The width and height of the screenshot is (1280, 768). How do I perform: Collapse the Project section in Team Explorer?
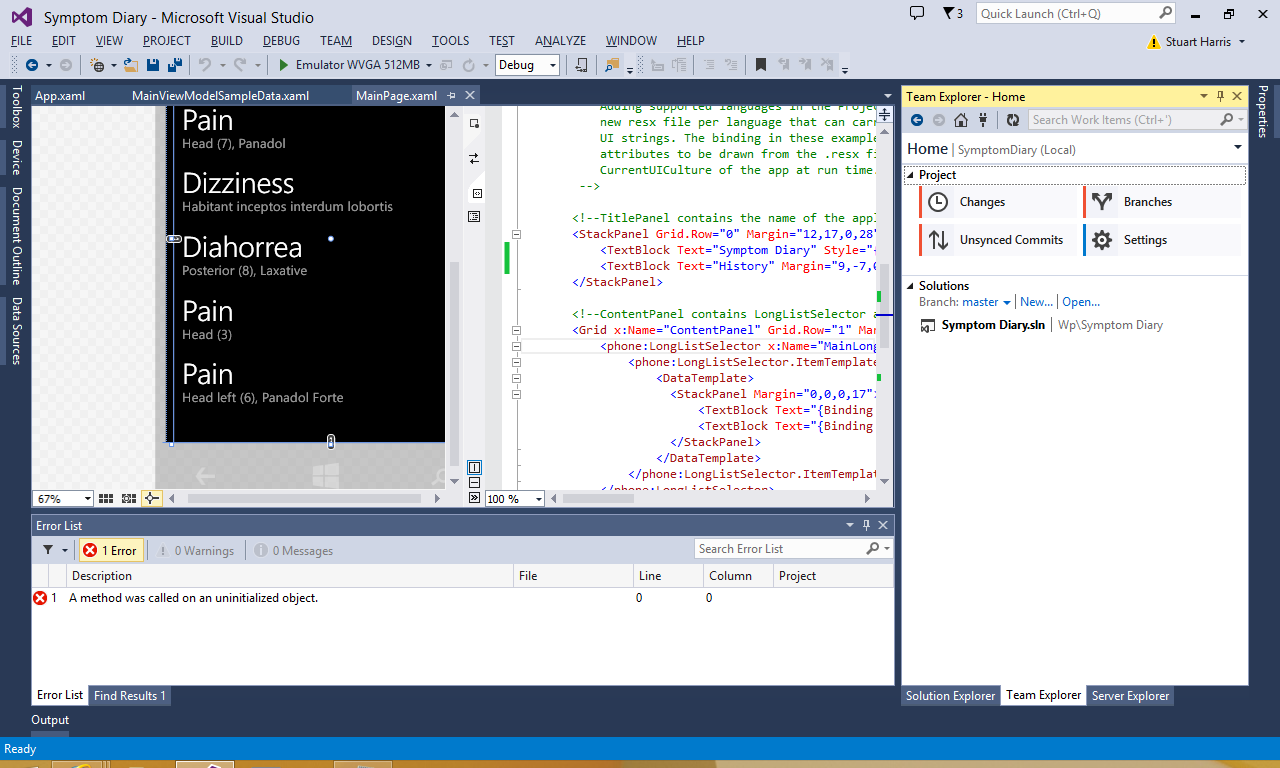click(911, 175)
